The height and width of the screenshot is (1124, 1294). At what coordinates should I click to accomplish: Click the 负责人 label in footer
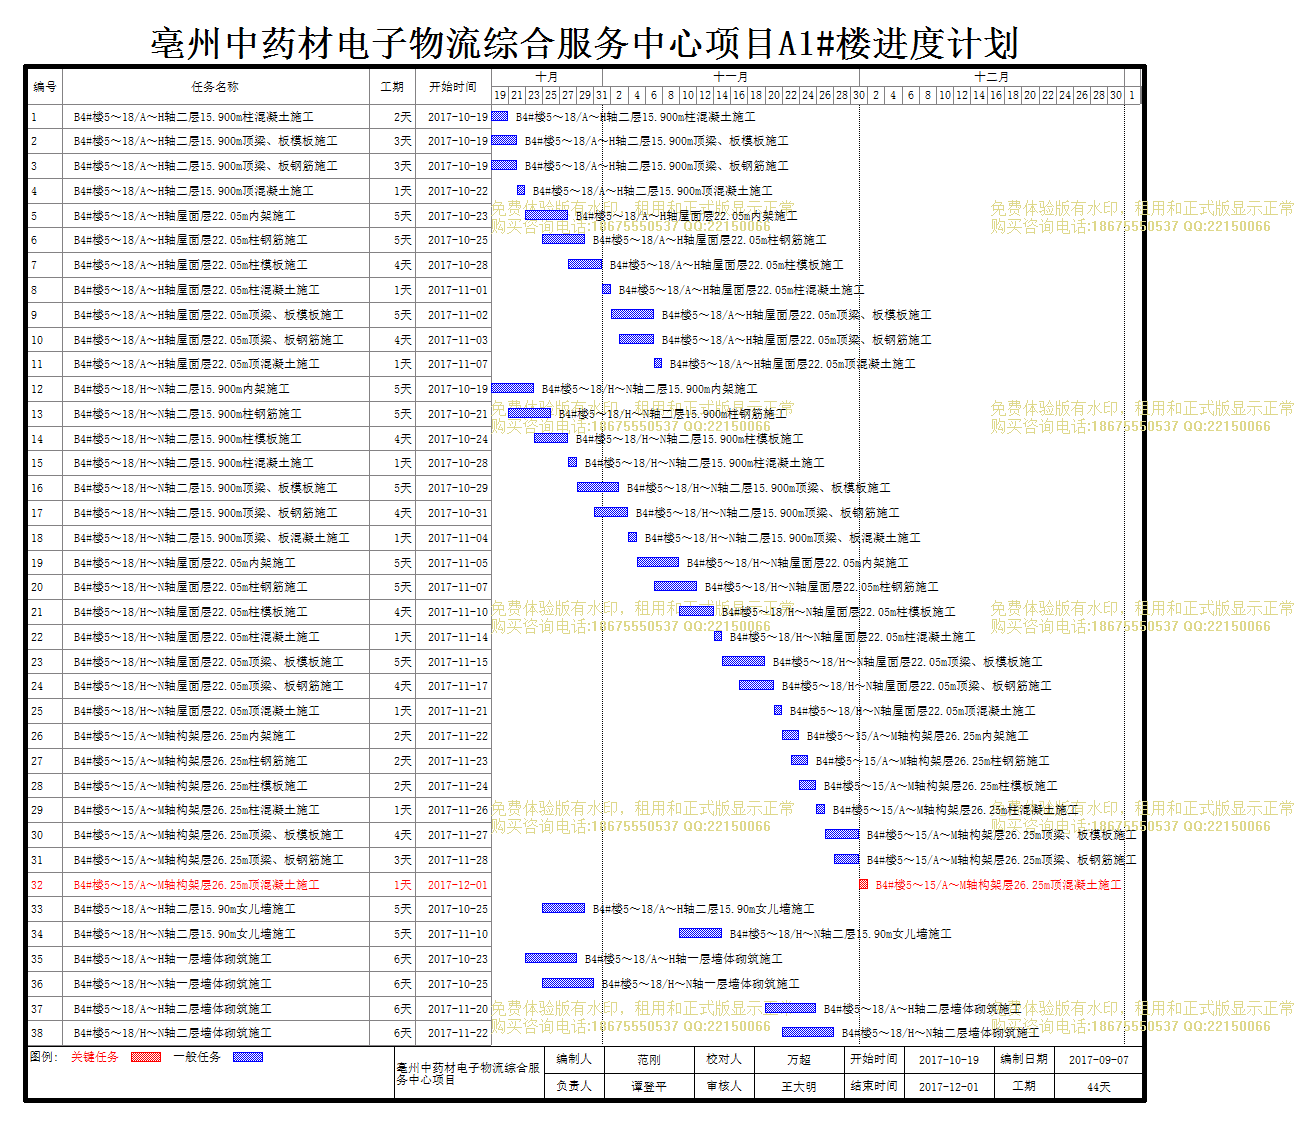point(574,1086)
